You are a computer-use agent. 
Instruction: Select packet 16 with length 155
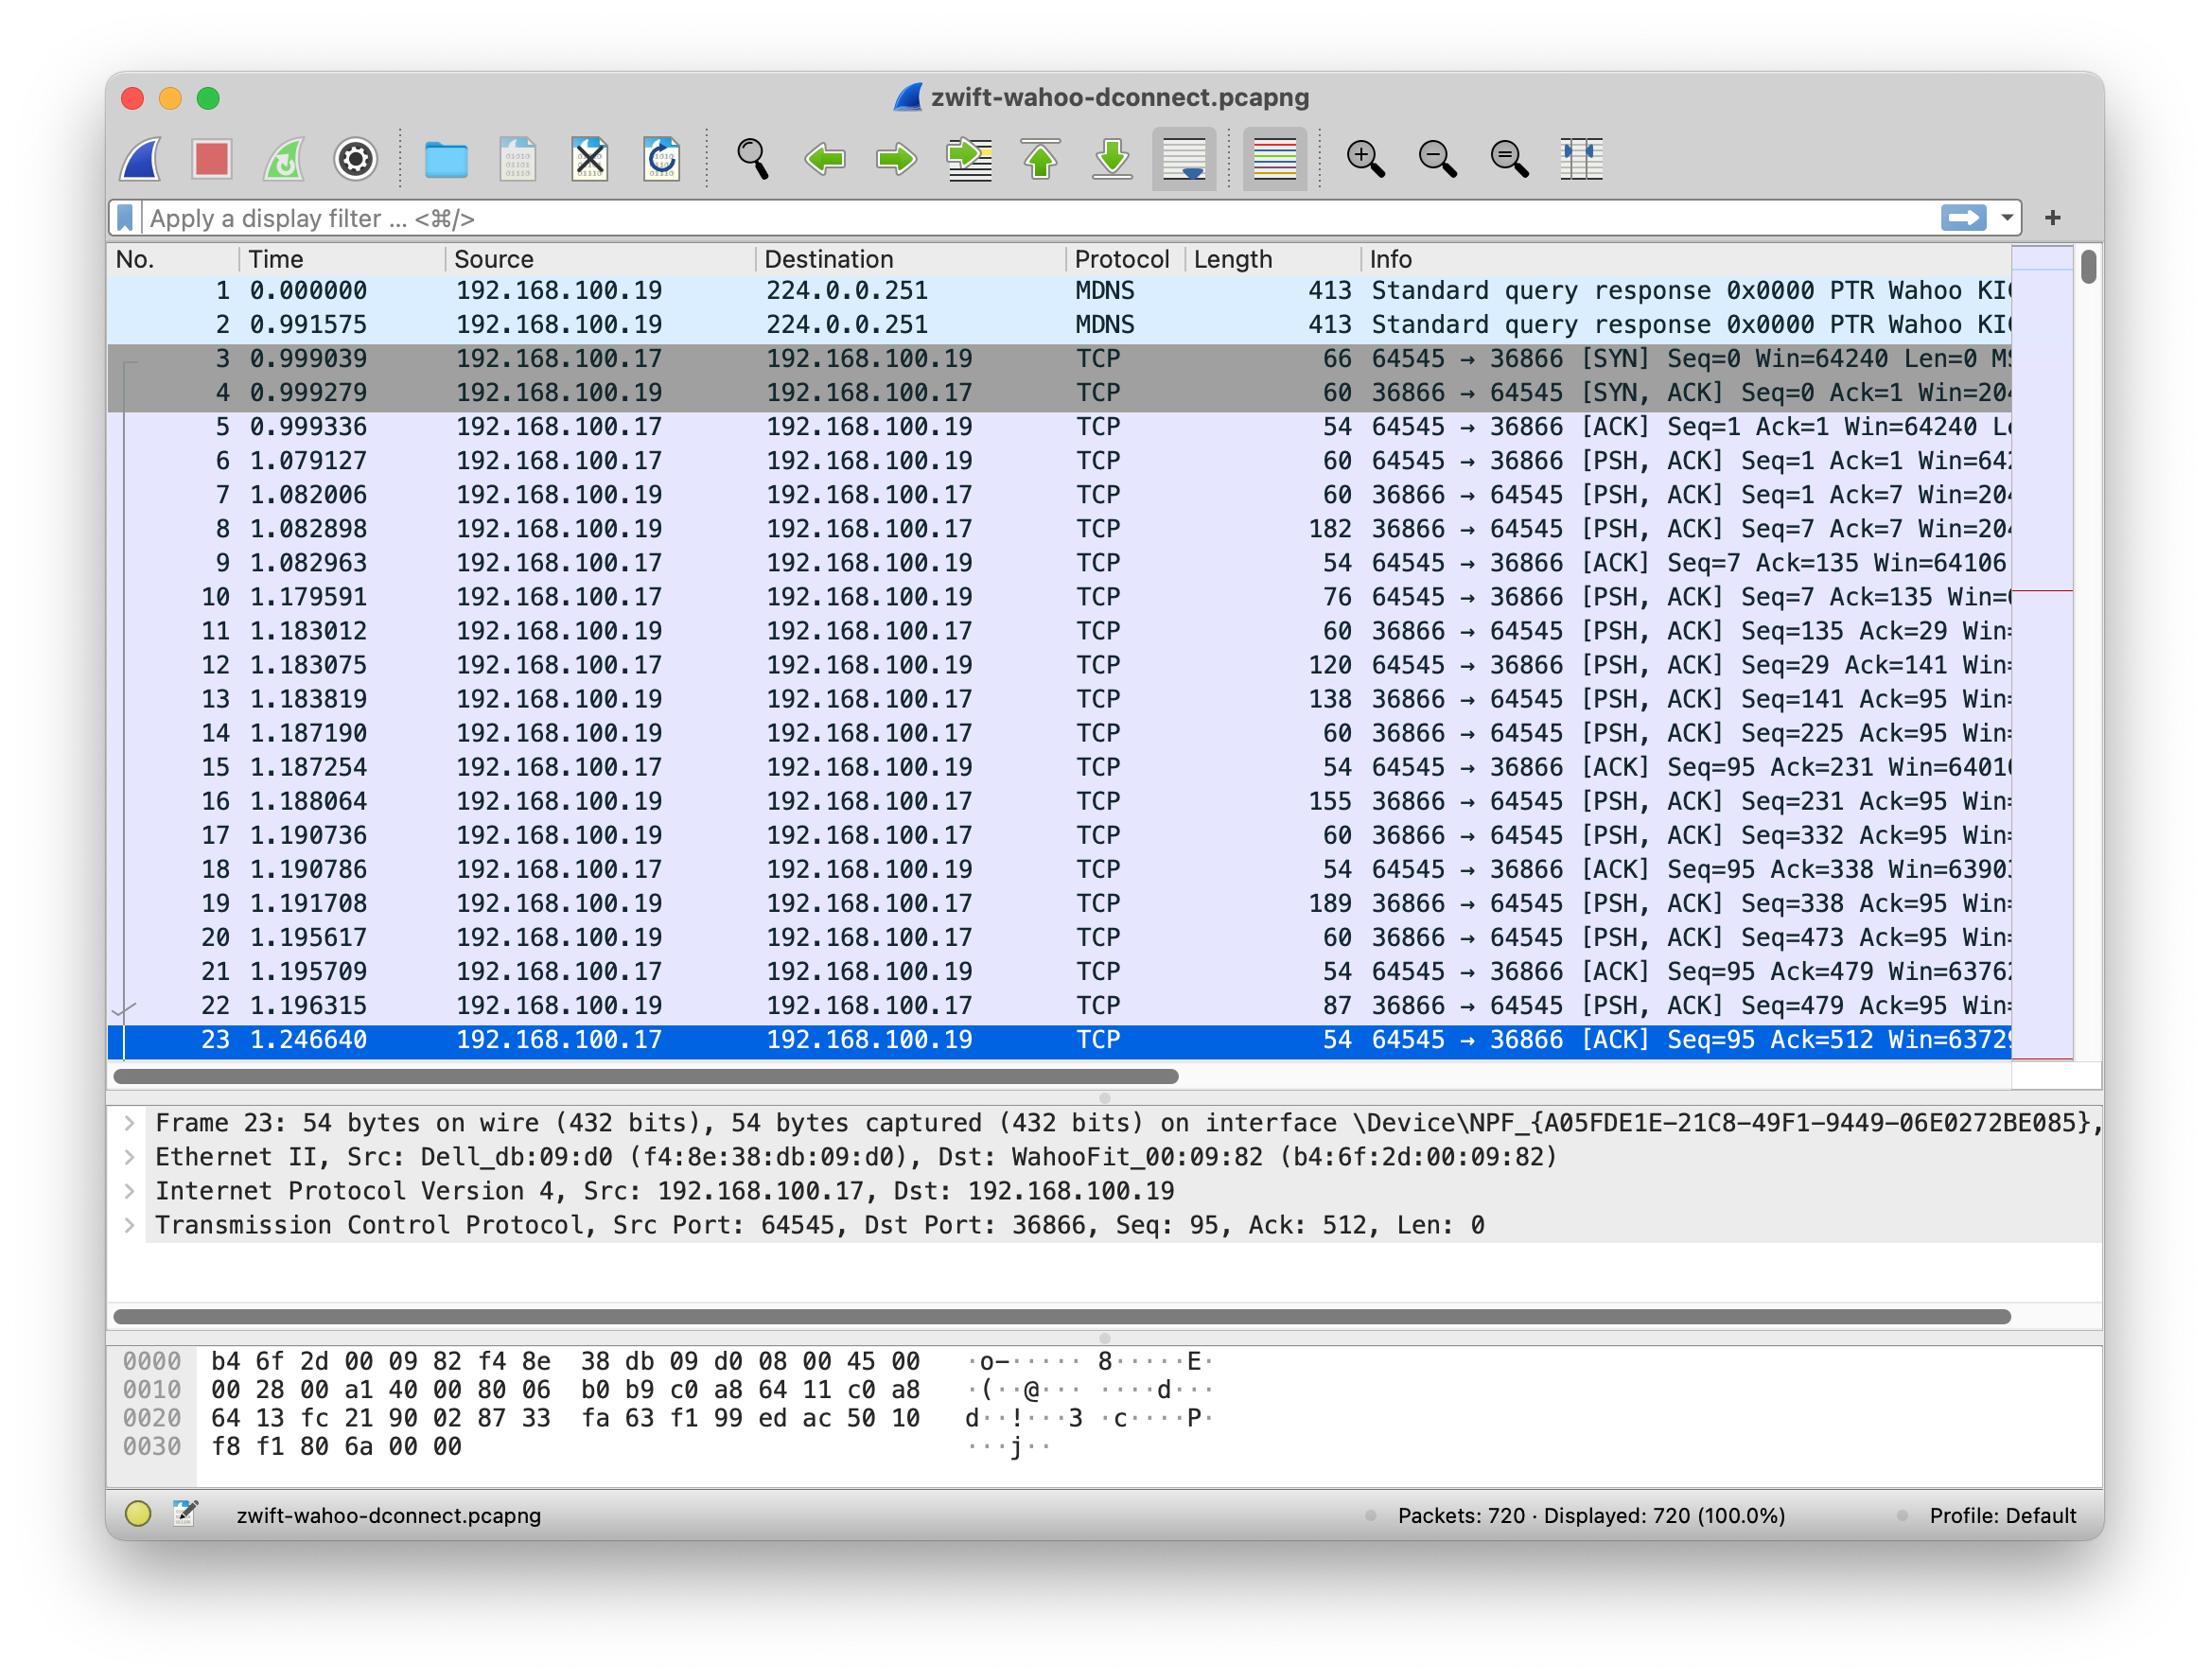point(1059,801)
